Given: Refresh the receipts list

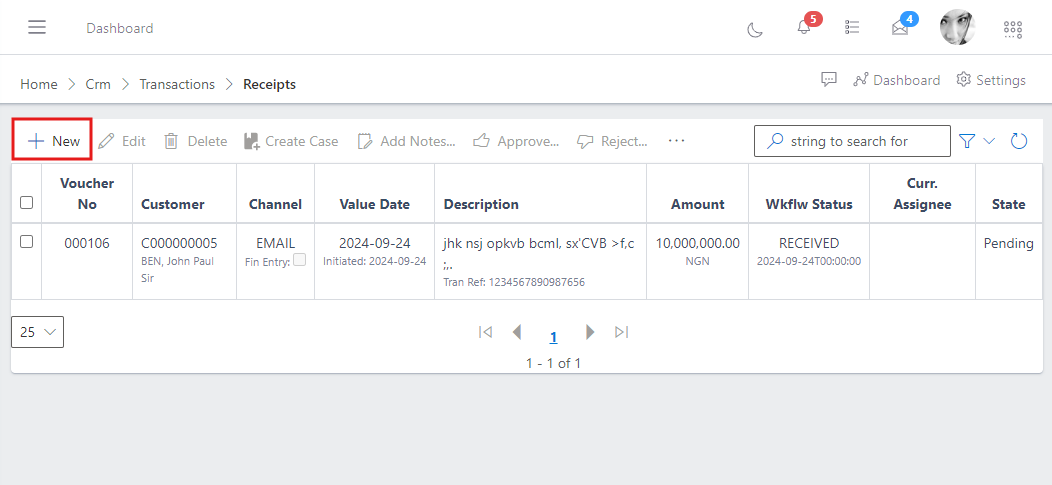Looking at the screenshot, I should [x=1018, y=141].
